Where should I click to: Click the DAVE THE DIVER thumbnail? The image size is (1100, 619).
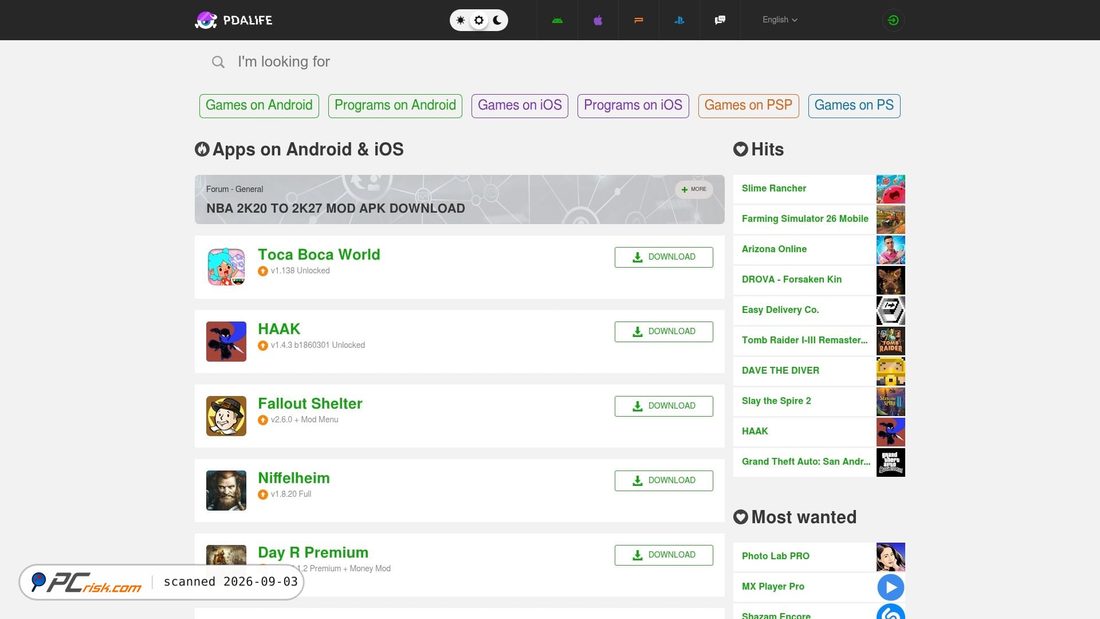[890, 371]
